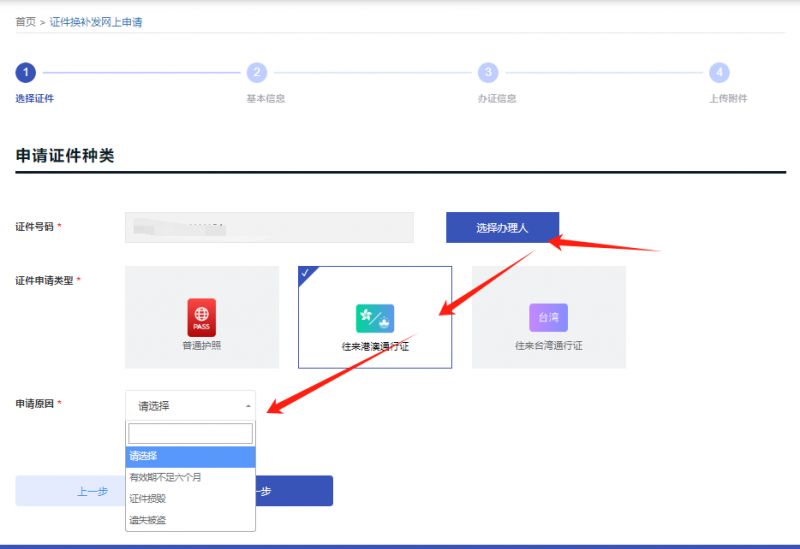Click step 1 circle 选择证件
This screenshot has width=800, height=549.
tap(26, 72)
